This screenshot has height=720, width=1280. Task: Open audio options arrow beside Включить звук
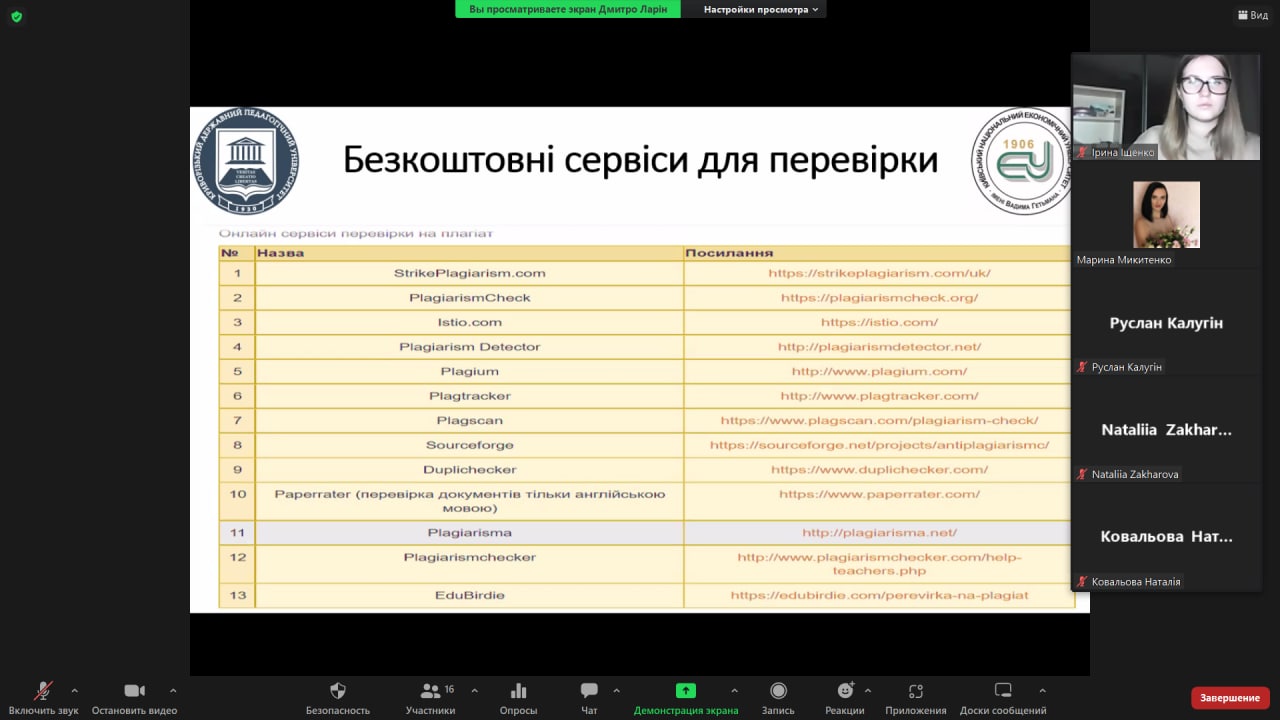click(x=74, y=690)
